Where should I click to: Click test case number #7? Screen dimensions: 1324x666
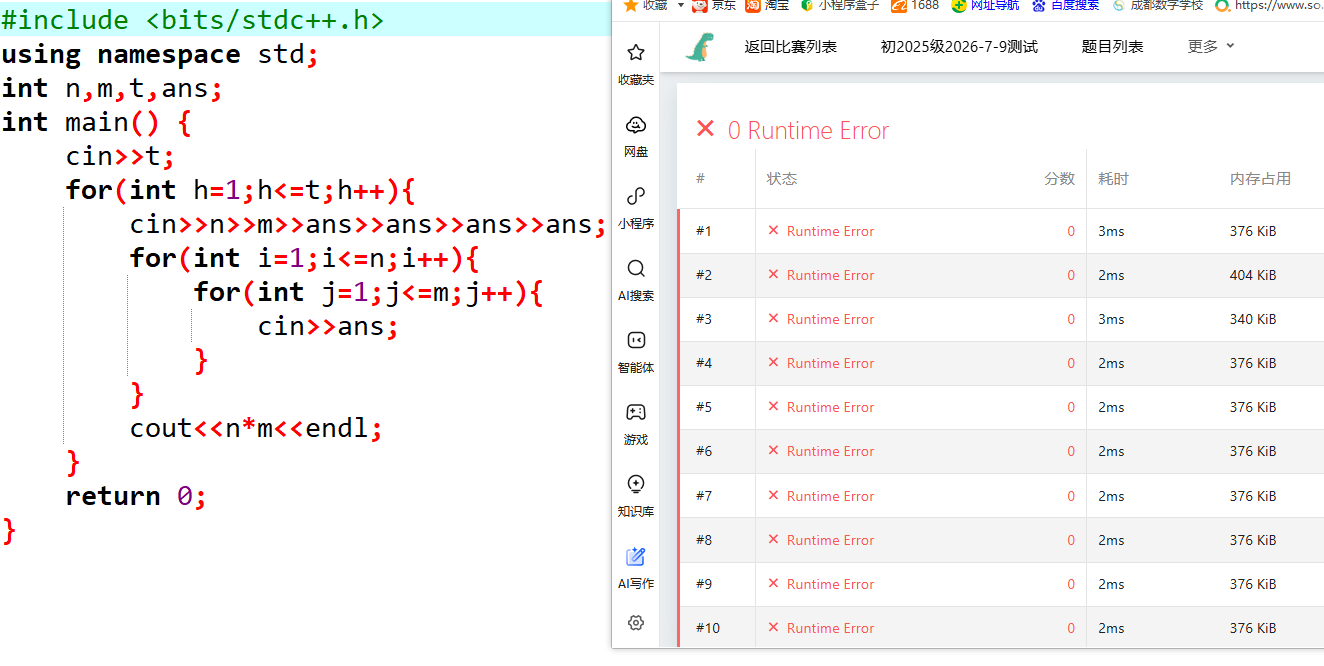tap(704, 496)
